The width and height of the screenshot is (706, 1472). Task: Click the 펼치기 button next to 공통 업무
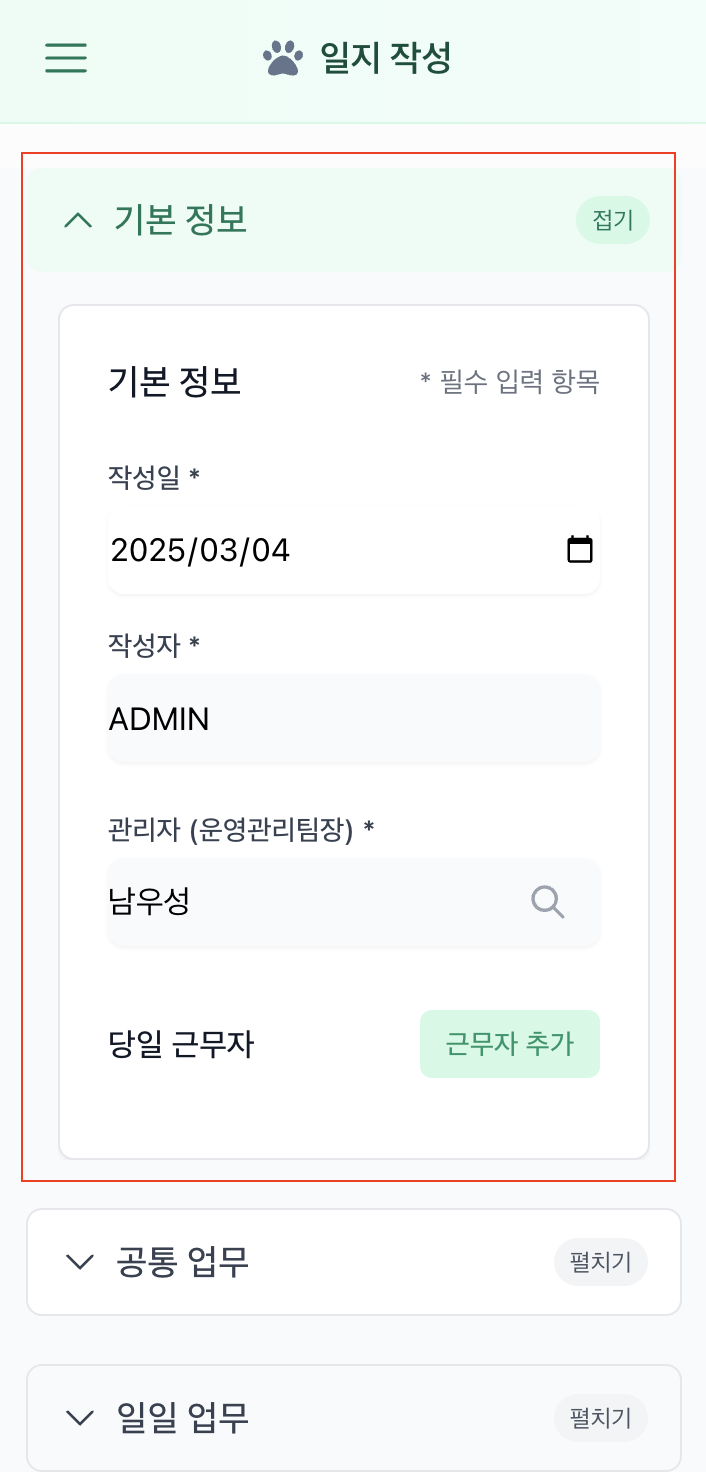pyautogui.click(x=600, y=1262)
